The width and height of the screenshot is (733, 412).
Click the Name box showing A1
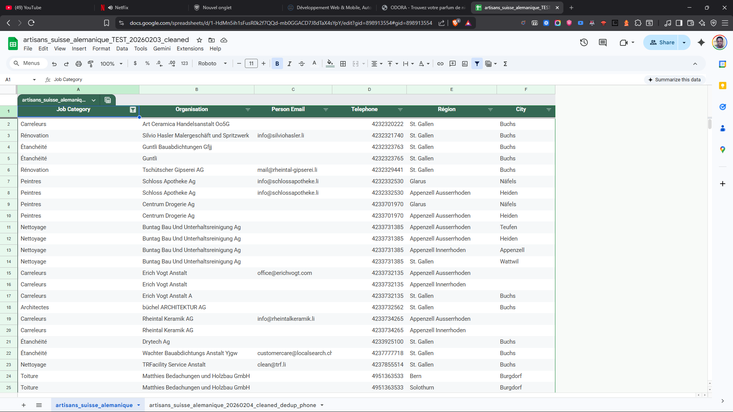point(18,79)
